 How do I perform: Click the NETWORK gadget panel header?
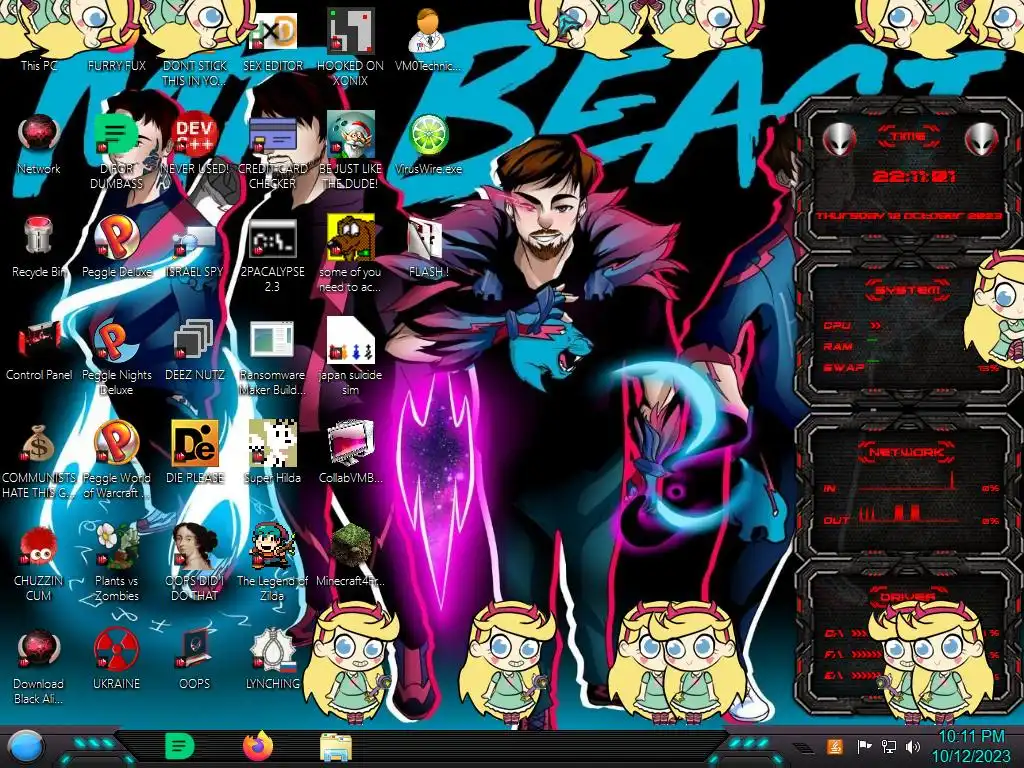(906, 451)
